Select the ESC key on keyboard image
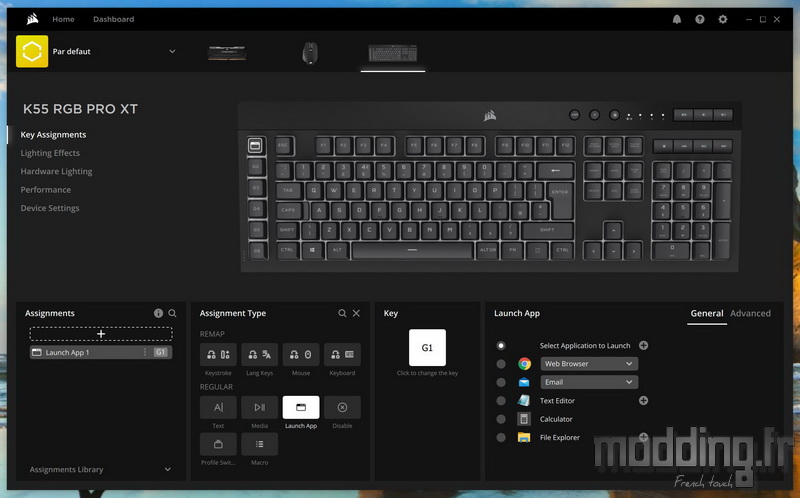The width and height of the screenshot is (800, 498). point(284,146)
